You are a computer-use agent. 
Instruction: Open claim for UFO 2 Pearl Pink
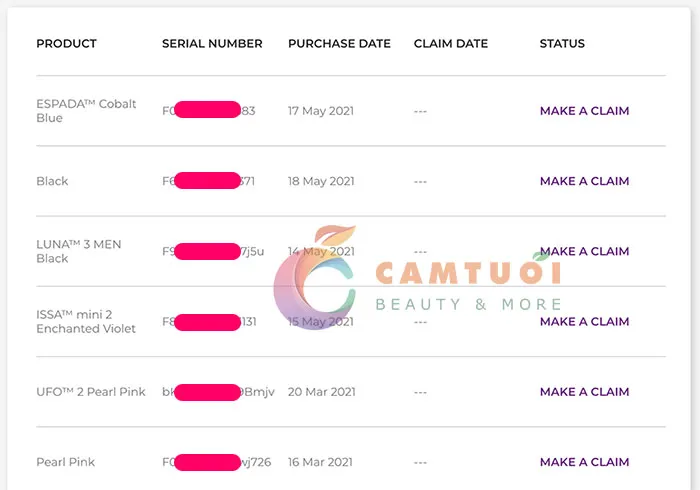pos(584,392)
